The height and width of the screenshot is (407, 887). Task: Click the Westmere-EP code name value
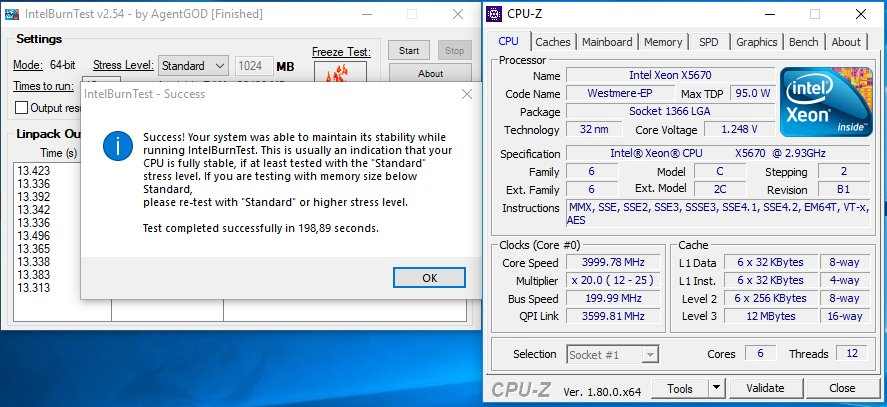pyautogui.click(x=620, y=93)
